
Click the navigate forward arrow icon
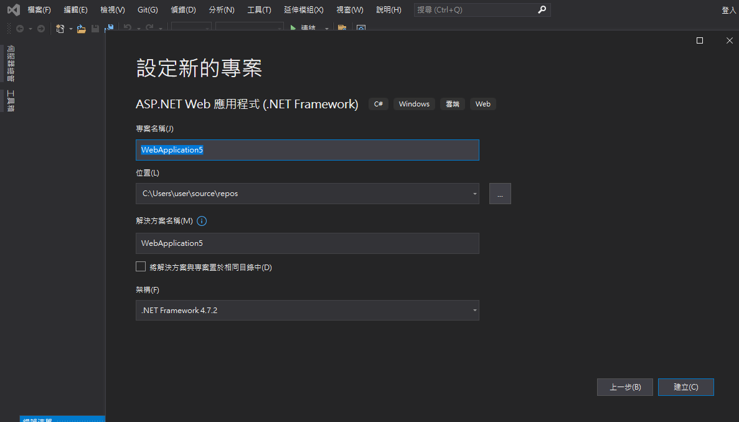click(x=41, y=29)
